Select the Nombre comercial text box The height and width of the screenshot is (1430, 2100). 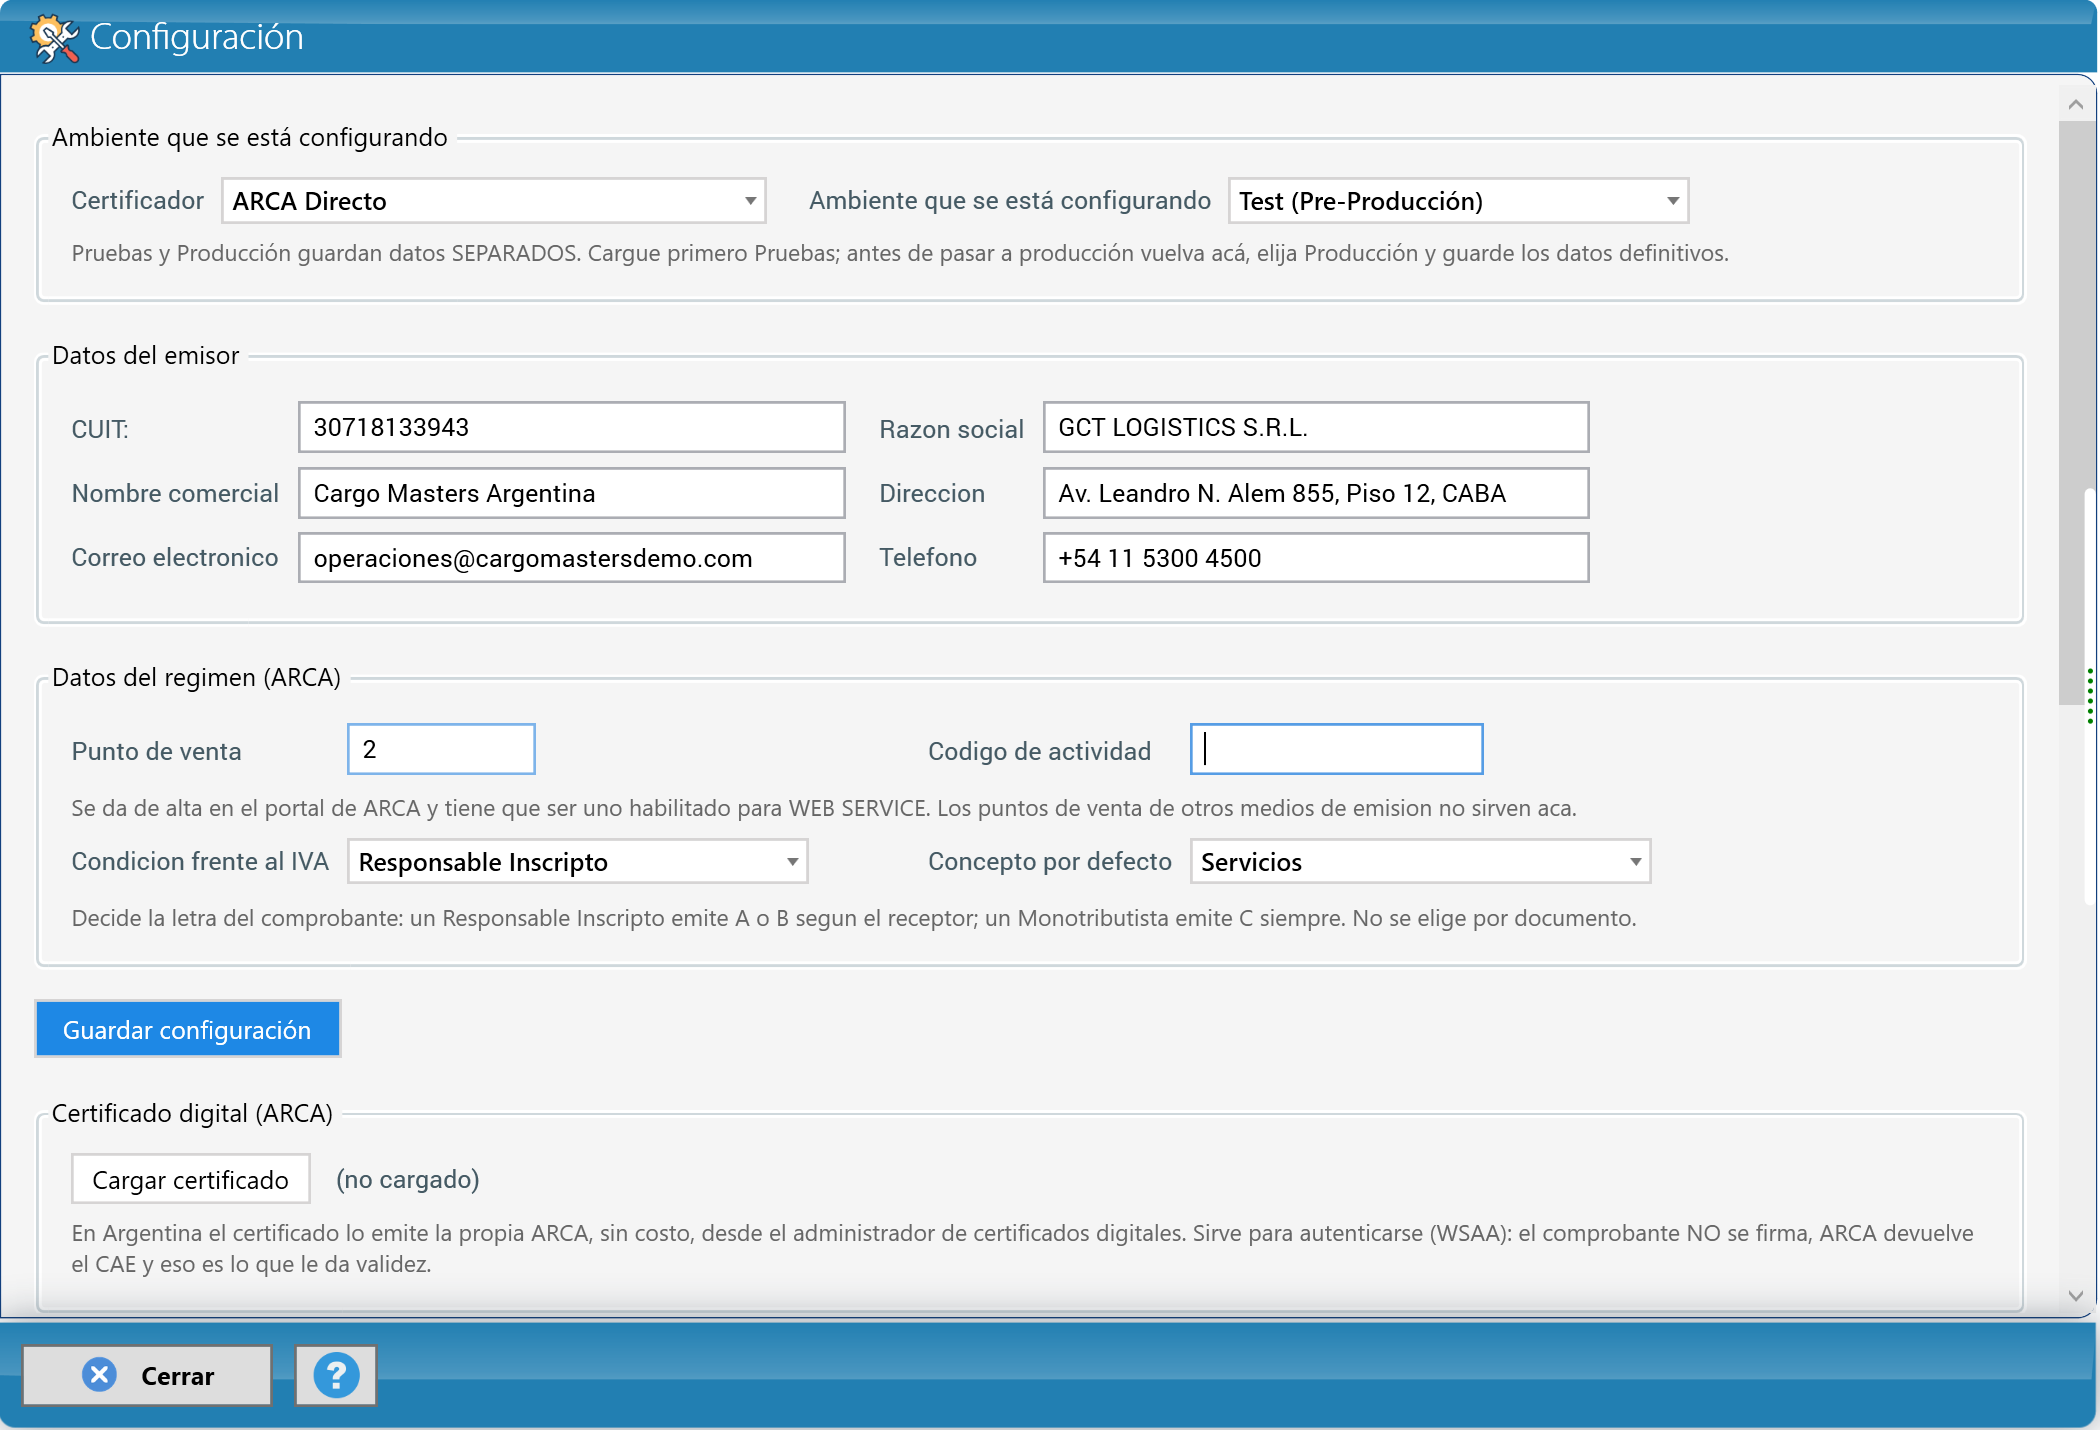point(572,493)
